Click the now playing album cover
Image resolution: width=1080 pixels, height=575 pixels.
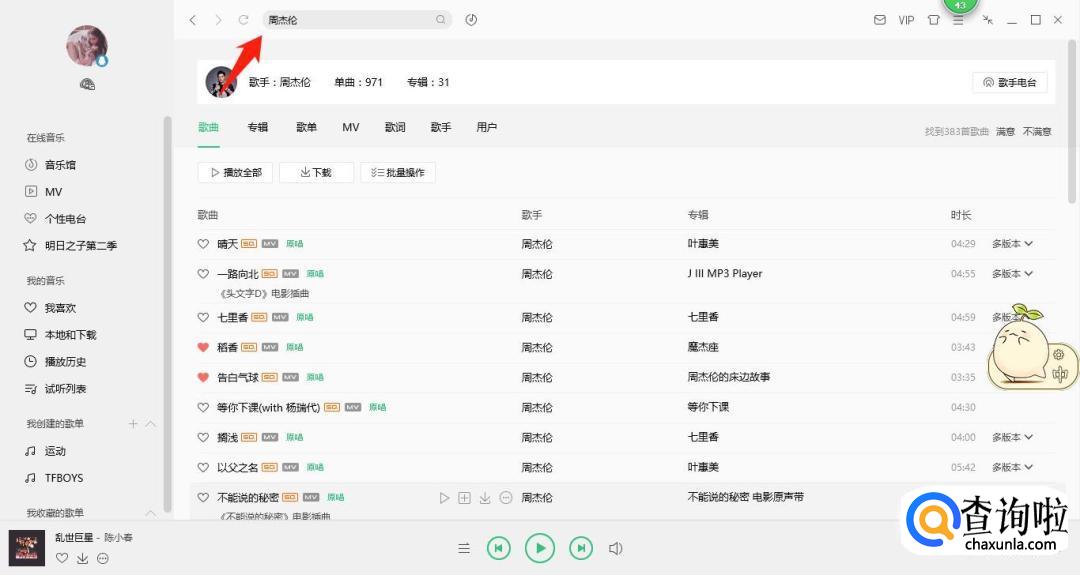27,548
